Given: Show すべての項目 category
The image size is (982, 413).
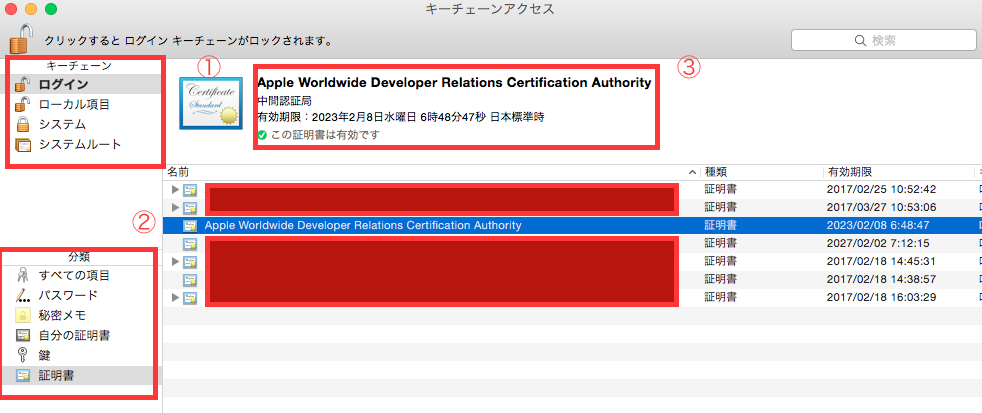Looking at the screenshot, I should point(81,275).
